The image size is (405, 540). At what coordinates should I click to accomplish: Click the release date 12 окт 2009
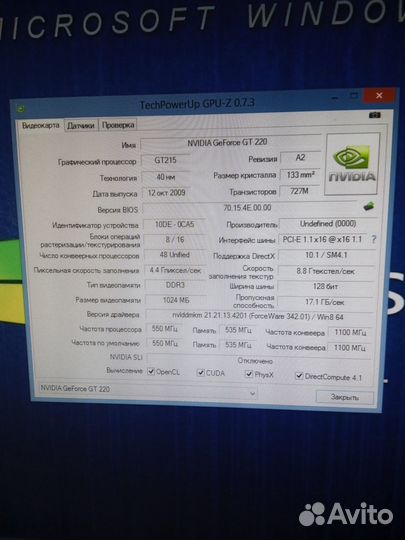(x=166, y=193)
